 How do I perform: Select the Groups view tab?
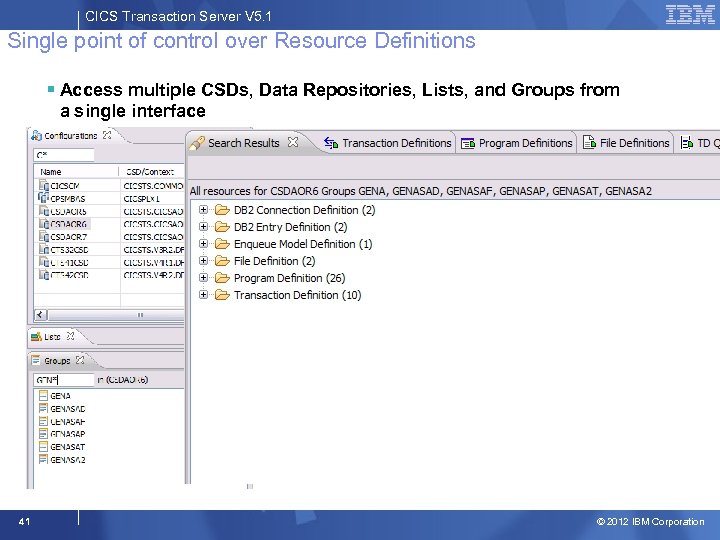coord(57,360)
